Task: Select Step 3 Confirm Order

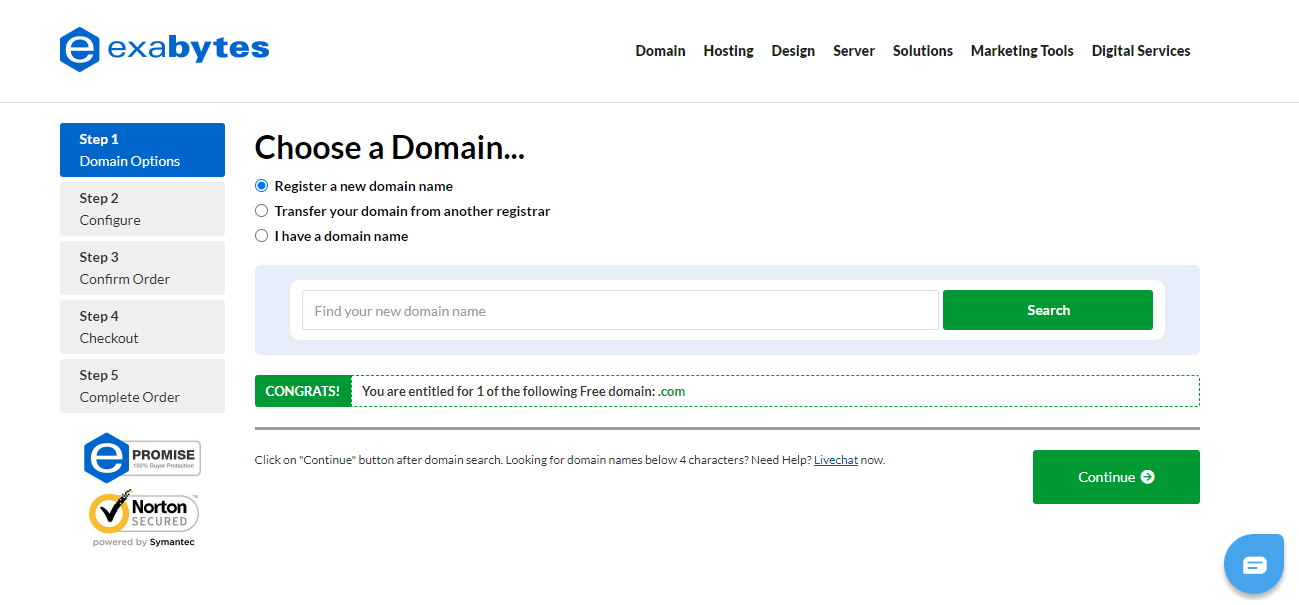Action: point(142,267)
